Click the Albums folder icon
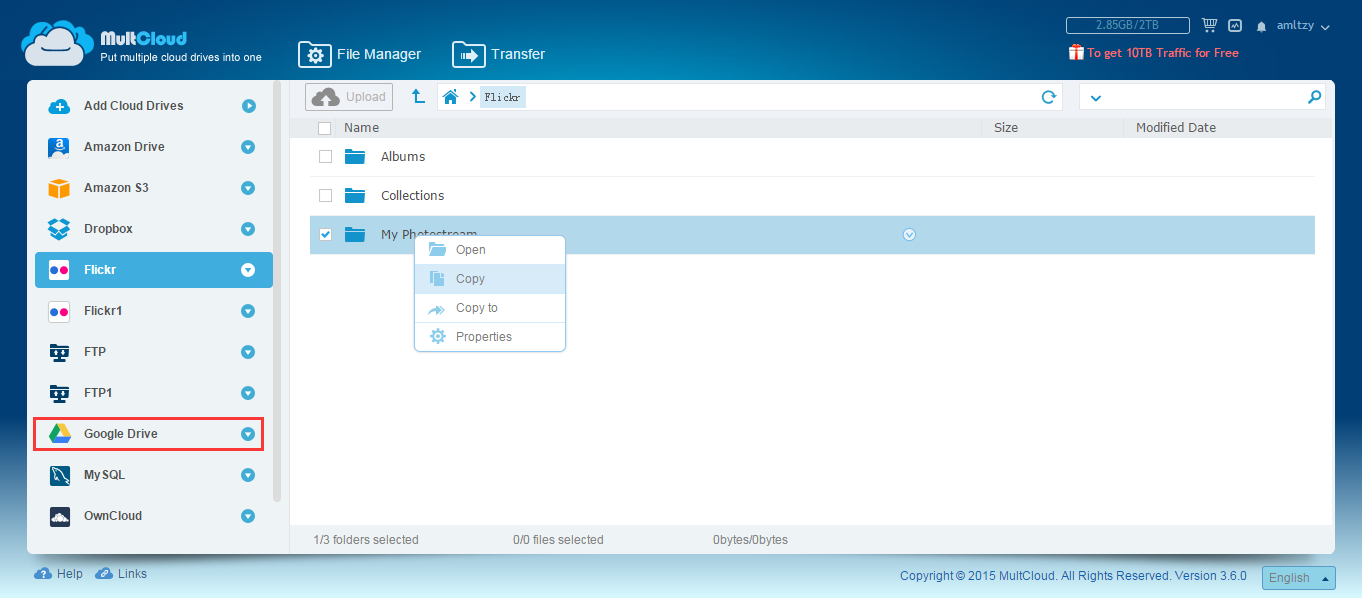 click(x=355, y=157)
